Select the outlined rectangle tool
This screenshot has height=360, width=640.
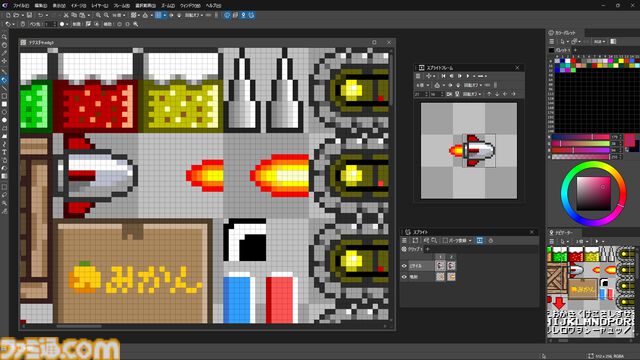(4, 96)
